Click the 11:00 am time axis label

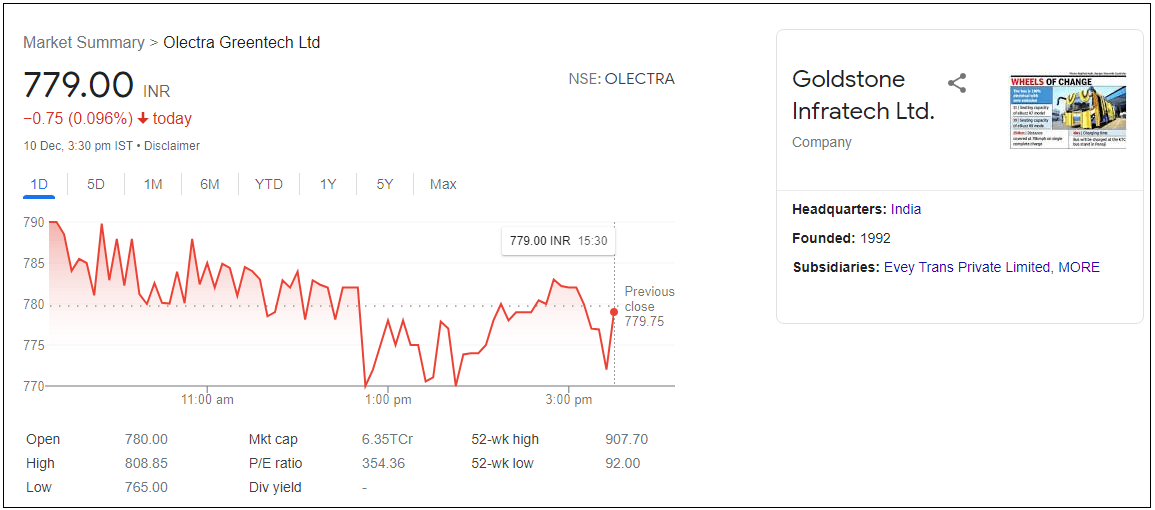[x=208, y=400]
